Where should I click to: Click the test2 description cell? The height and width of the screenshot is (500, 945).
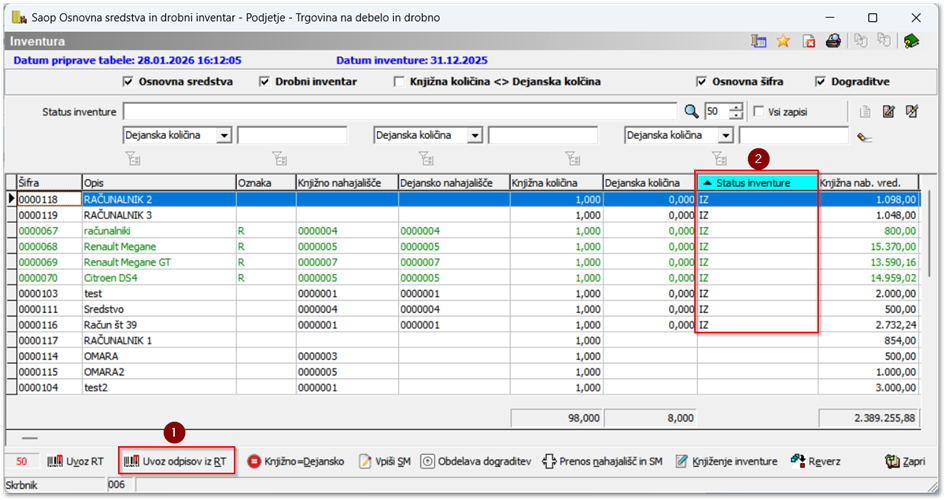point(159,387)
